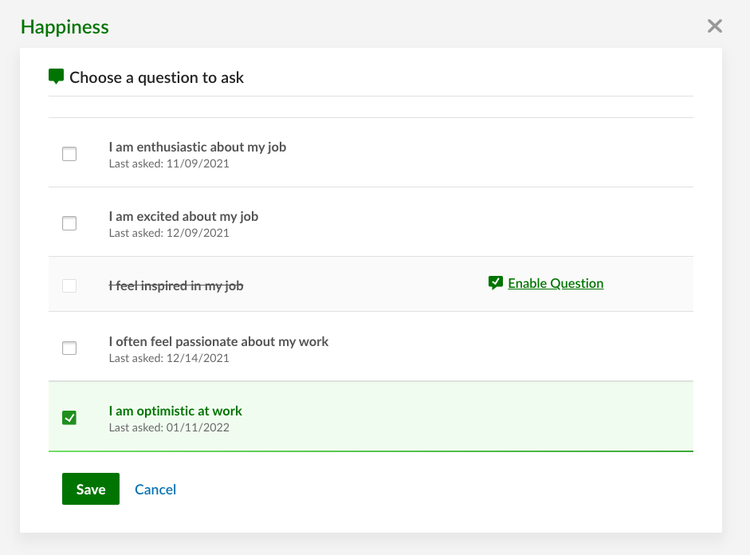This screenshot has width=750, height=555.
Task: Click the speech bubble icon beside 'Choose a question'
Action: pos(56,77)
